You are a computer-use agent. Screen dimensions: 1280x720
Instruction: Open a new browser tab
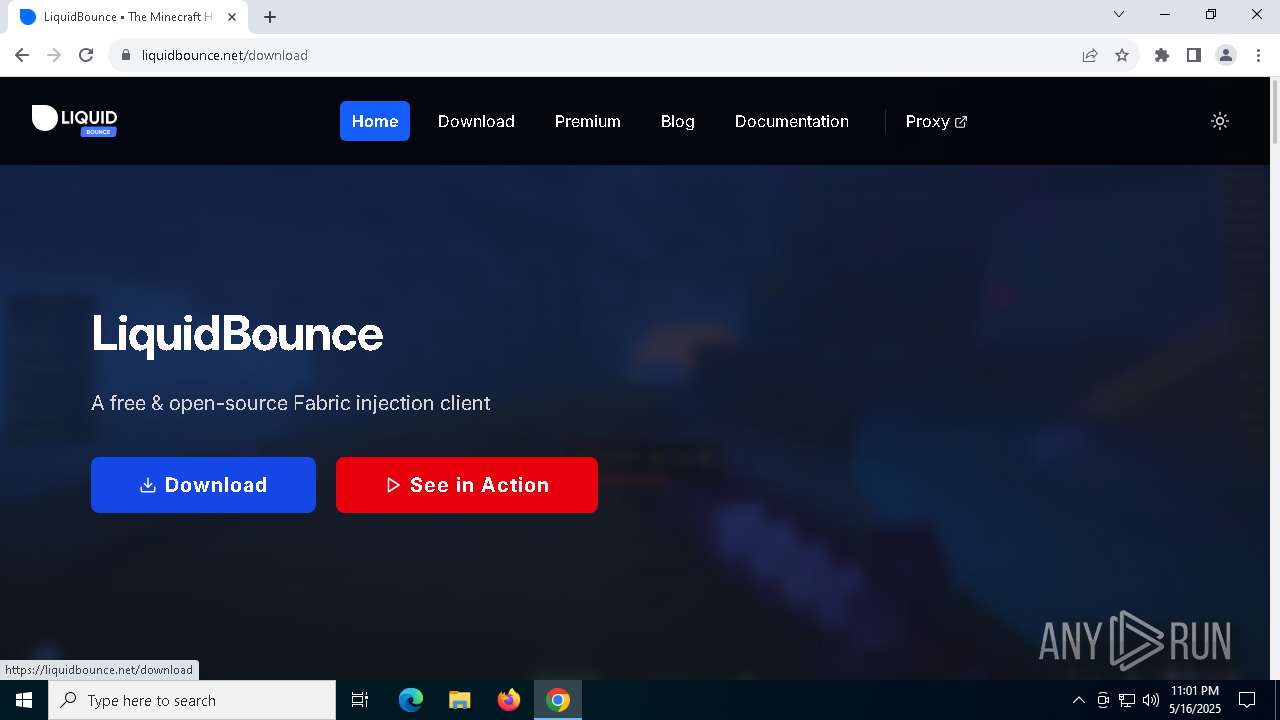click(x=270, y=17)
